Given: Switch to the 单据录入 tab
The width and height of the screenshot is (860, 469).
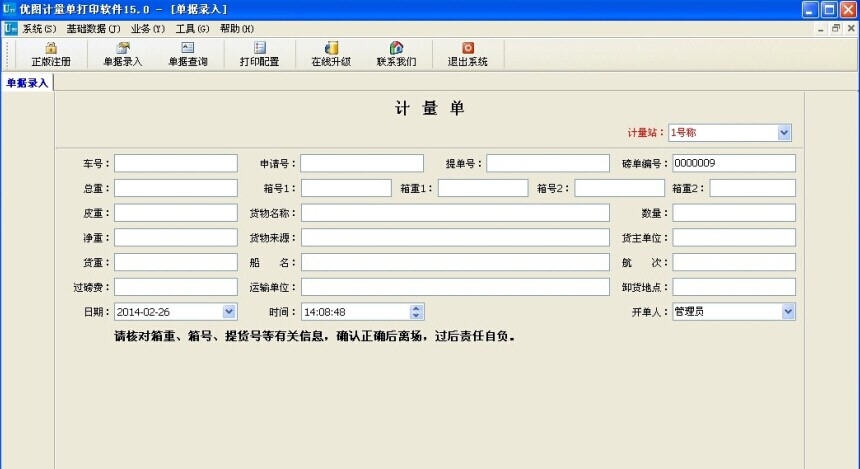Looking at the screenshot, I should pos(27,83).
